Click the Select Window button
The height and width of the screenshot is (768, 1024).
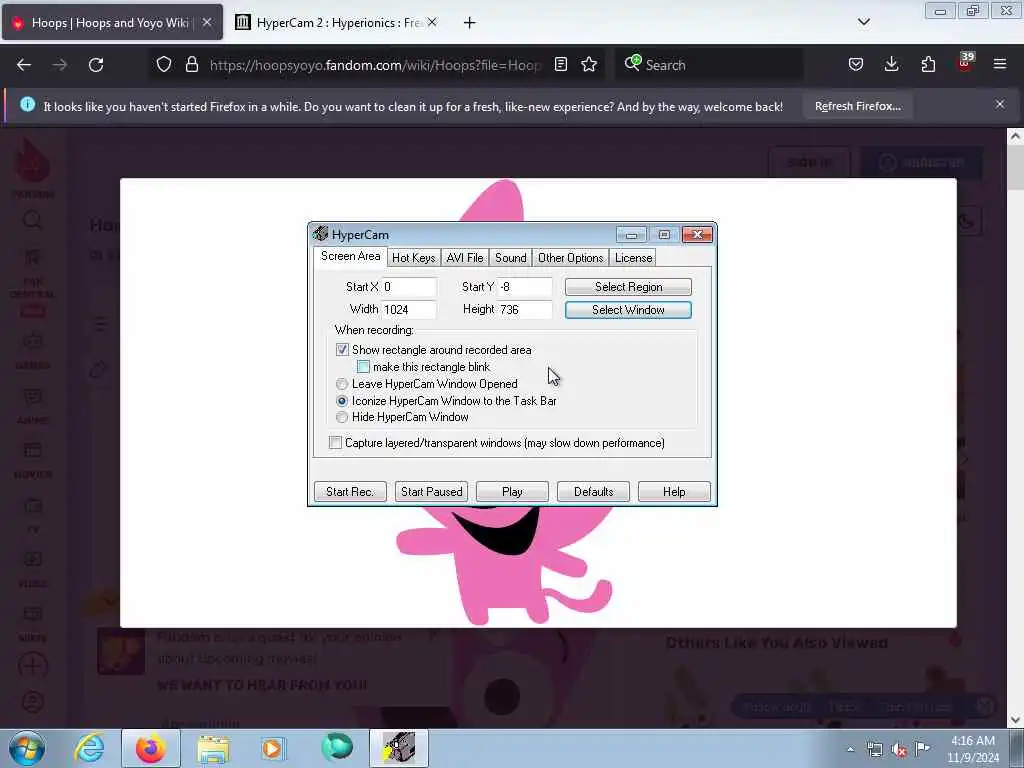click(x=628, y=310)
